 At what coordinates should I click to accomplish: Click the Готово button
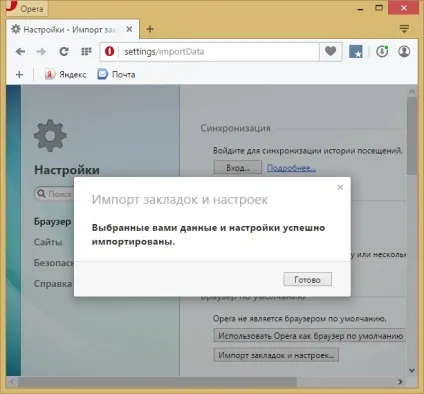point(307,279)
